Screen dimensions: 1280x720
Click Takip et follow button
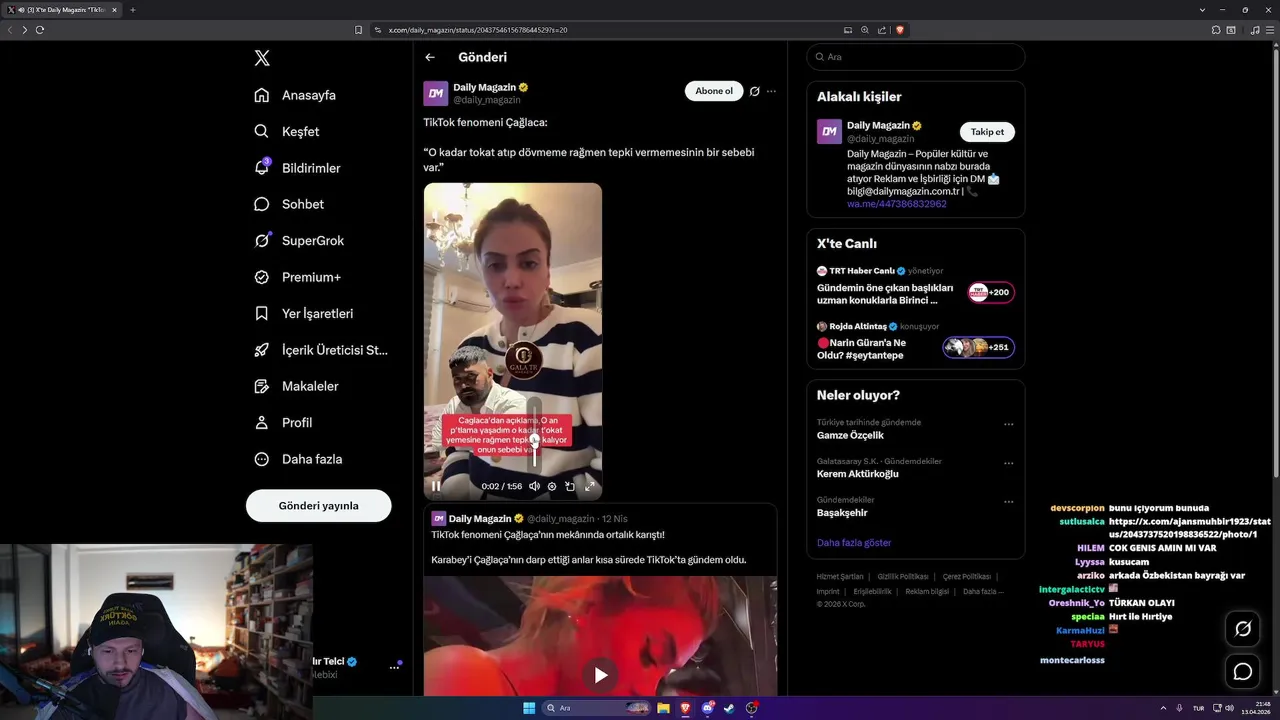(x=987, y=132)
